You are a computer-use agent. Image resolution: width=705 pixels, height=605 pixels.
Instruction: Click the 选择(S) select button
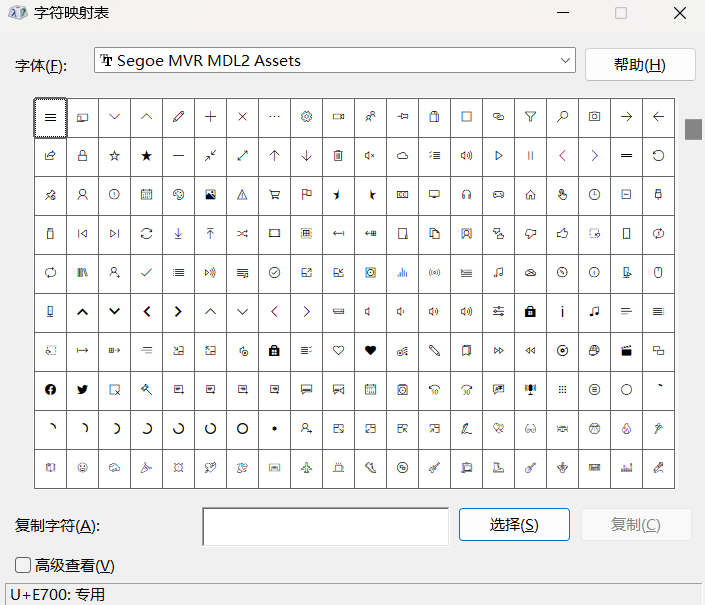[x=514, y=525]
